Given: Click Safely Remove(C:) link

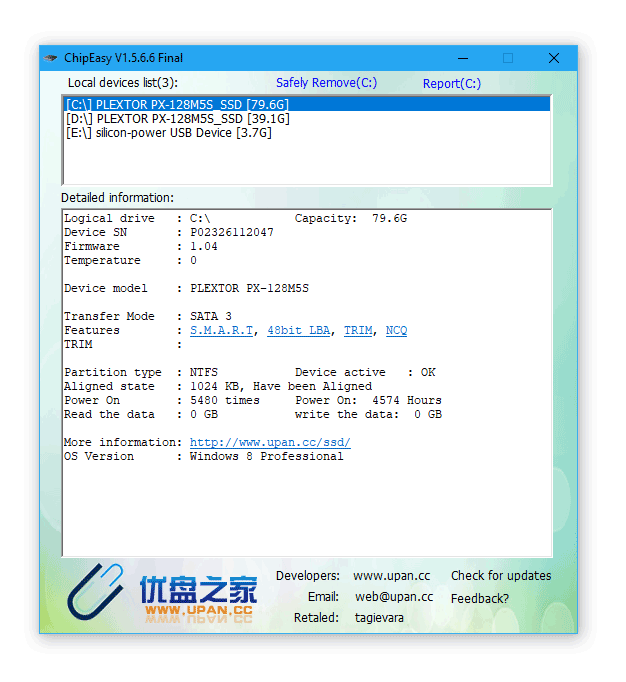Looking at the screenshot, I should tap(326, 83).
